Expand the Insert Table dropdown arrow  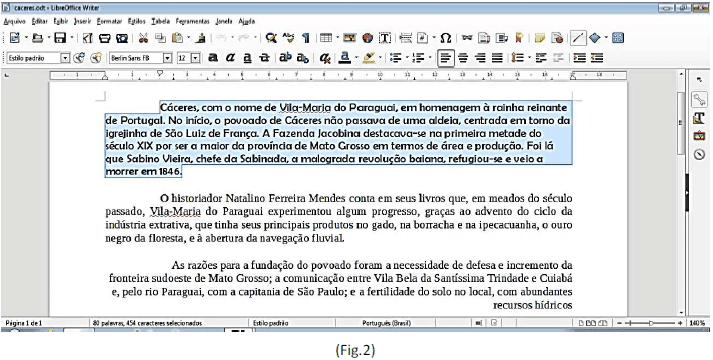coord(337,38)
